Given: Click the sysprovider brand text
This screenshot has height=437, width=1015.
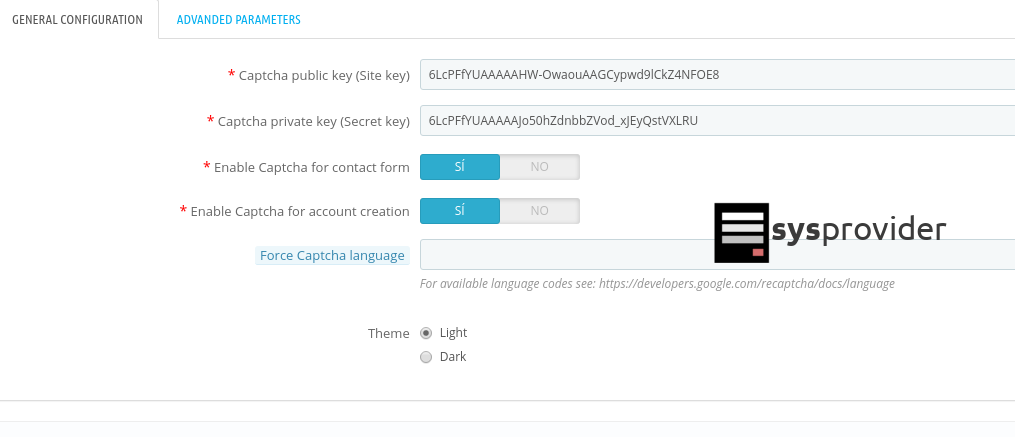Looking at the screenshot, I should [x=858, y=231].
